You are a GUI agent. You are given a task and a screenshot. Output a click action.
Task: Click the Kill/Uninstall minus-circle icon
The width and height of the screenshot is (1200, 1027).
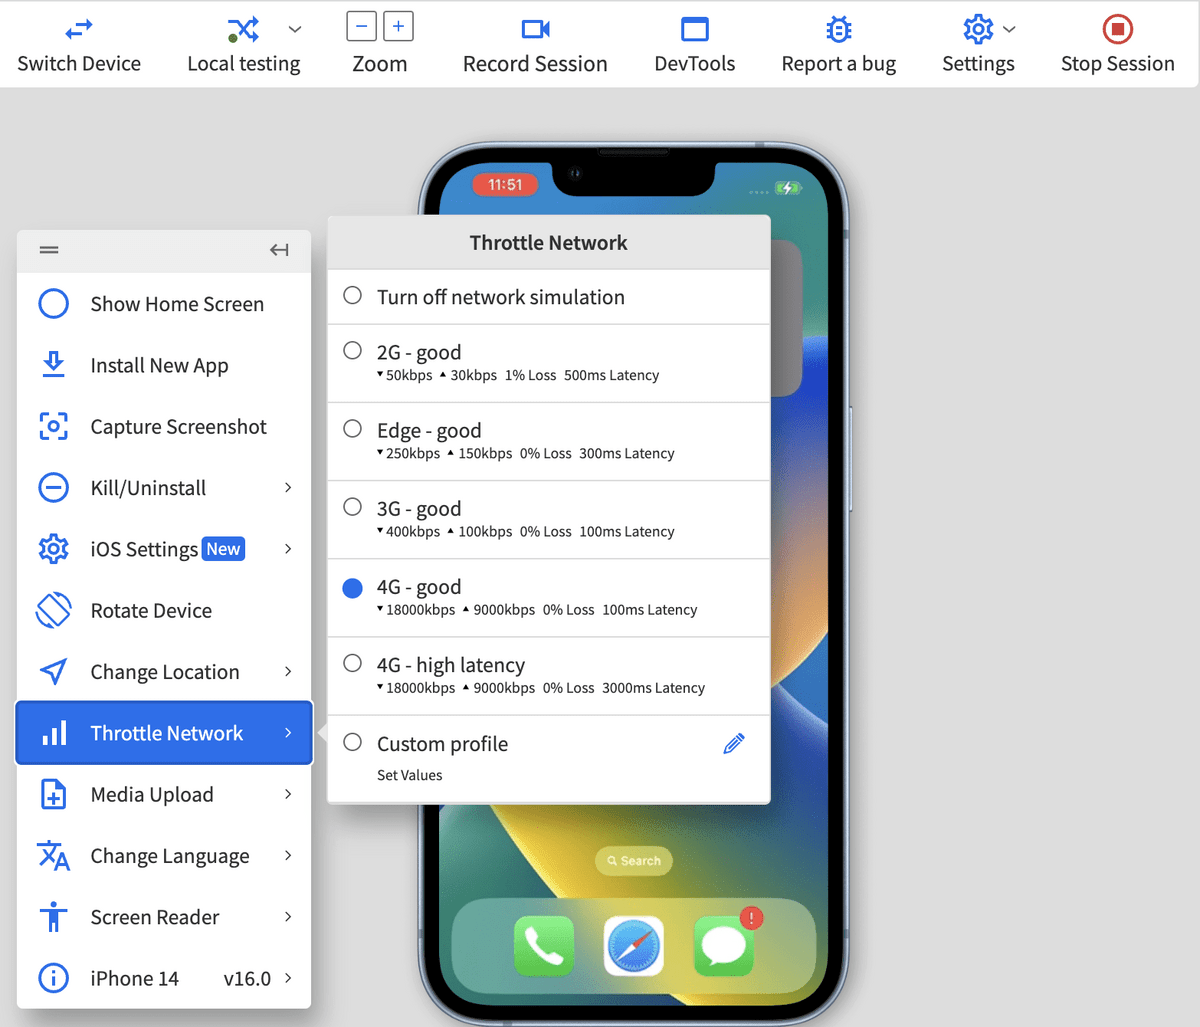[x=53, y=488]
